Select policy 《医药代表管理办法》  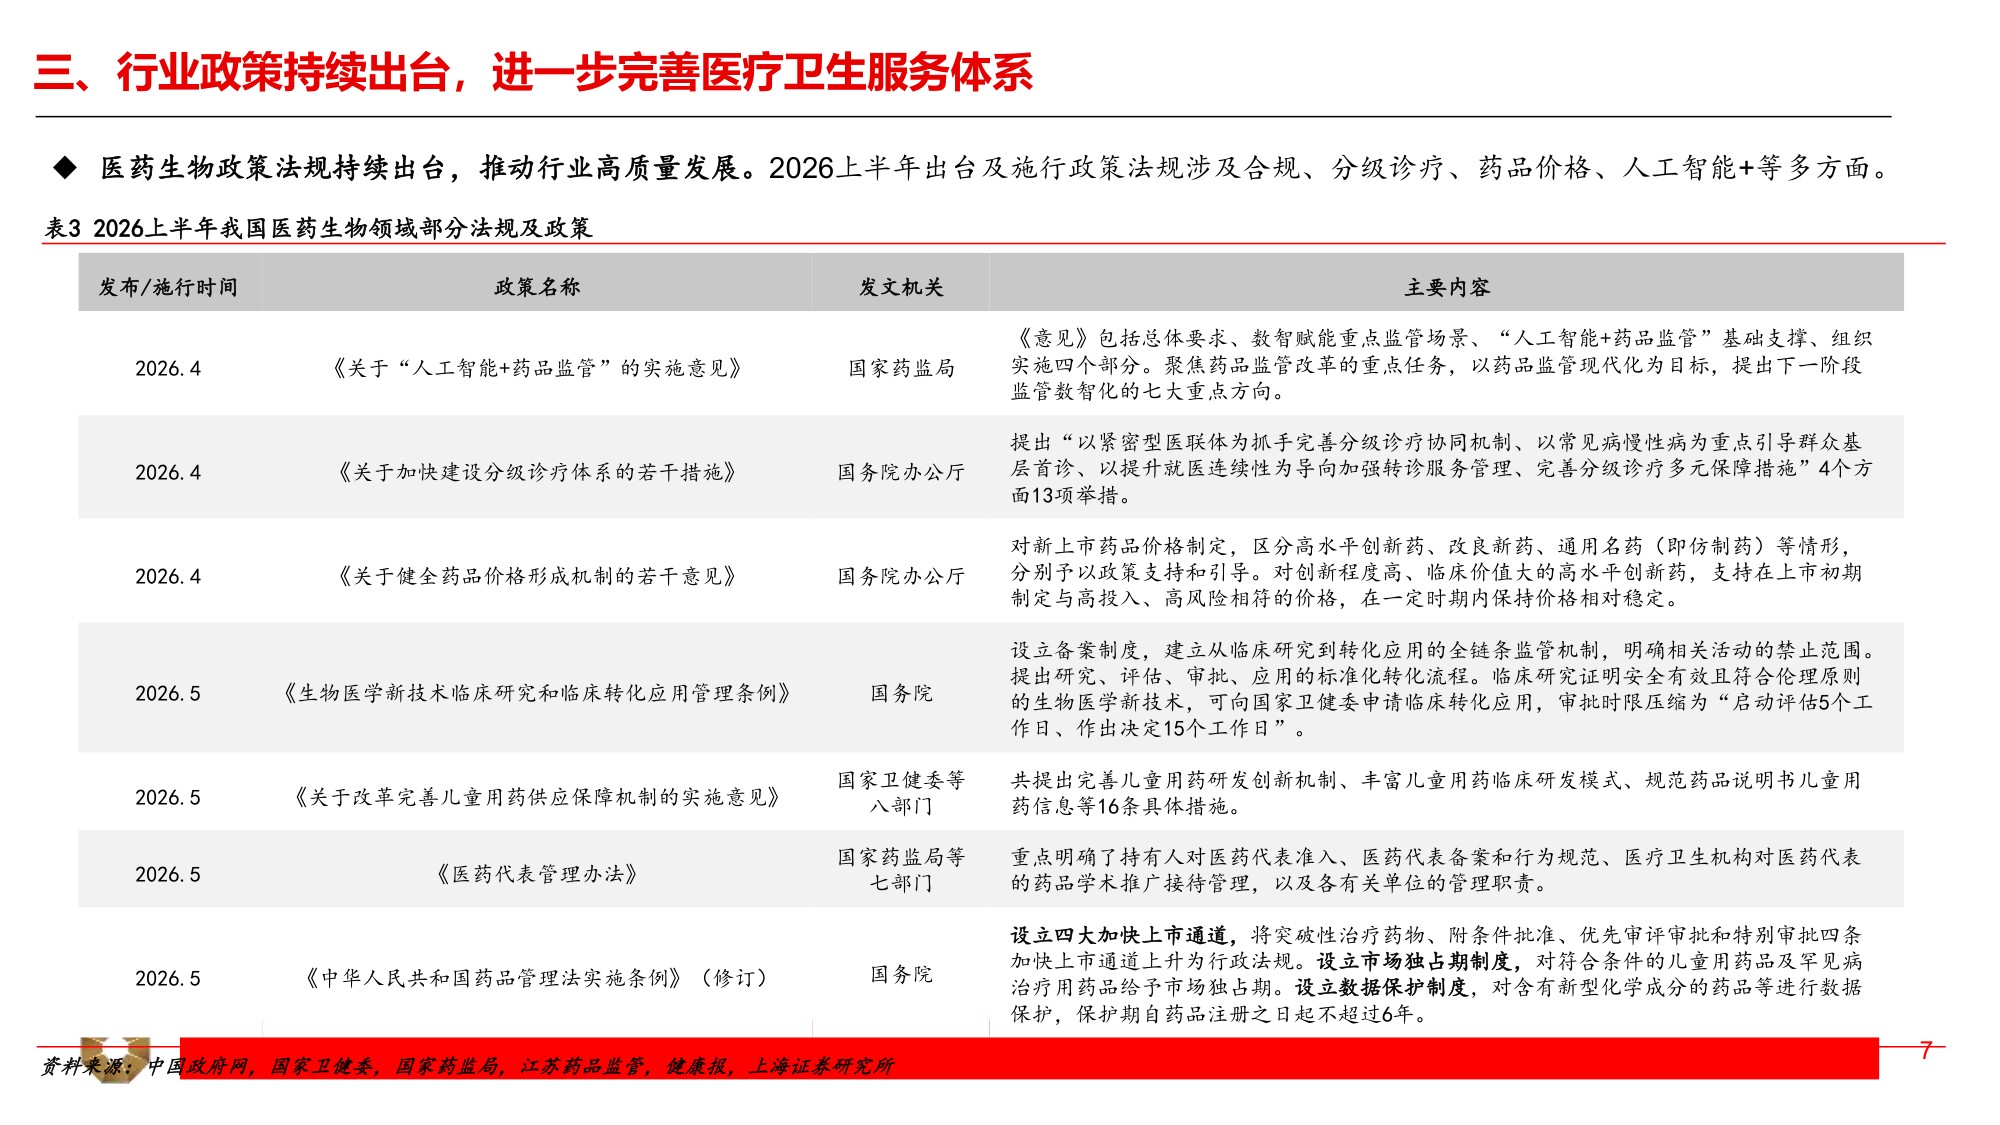click(x=537, y=874)
